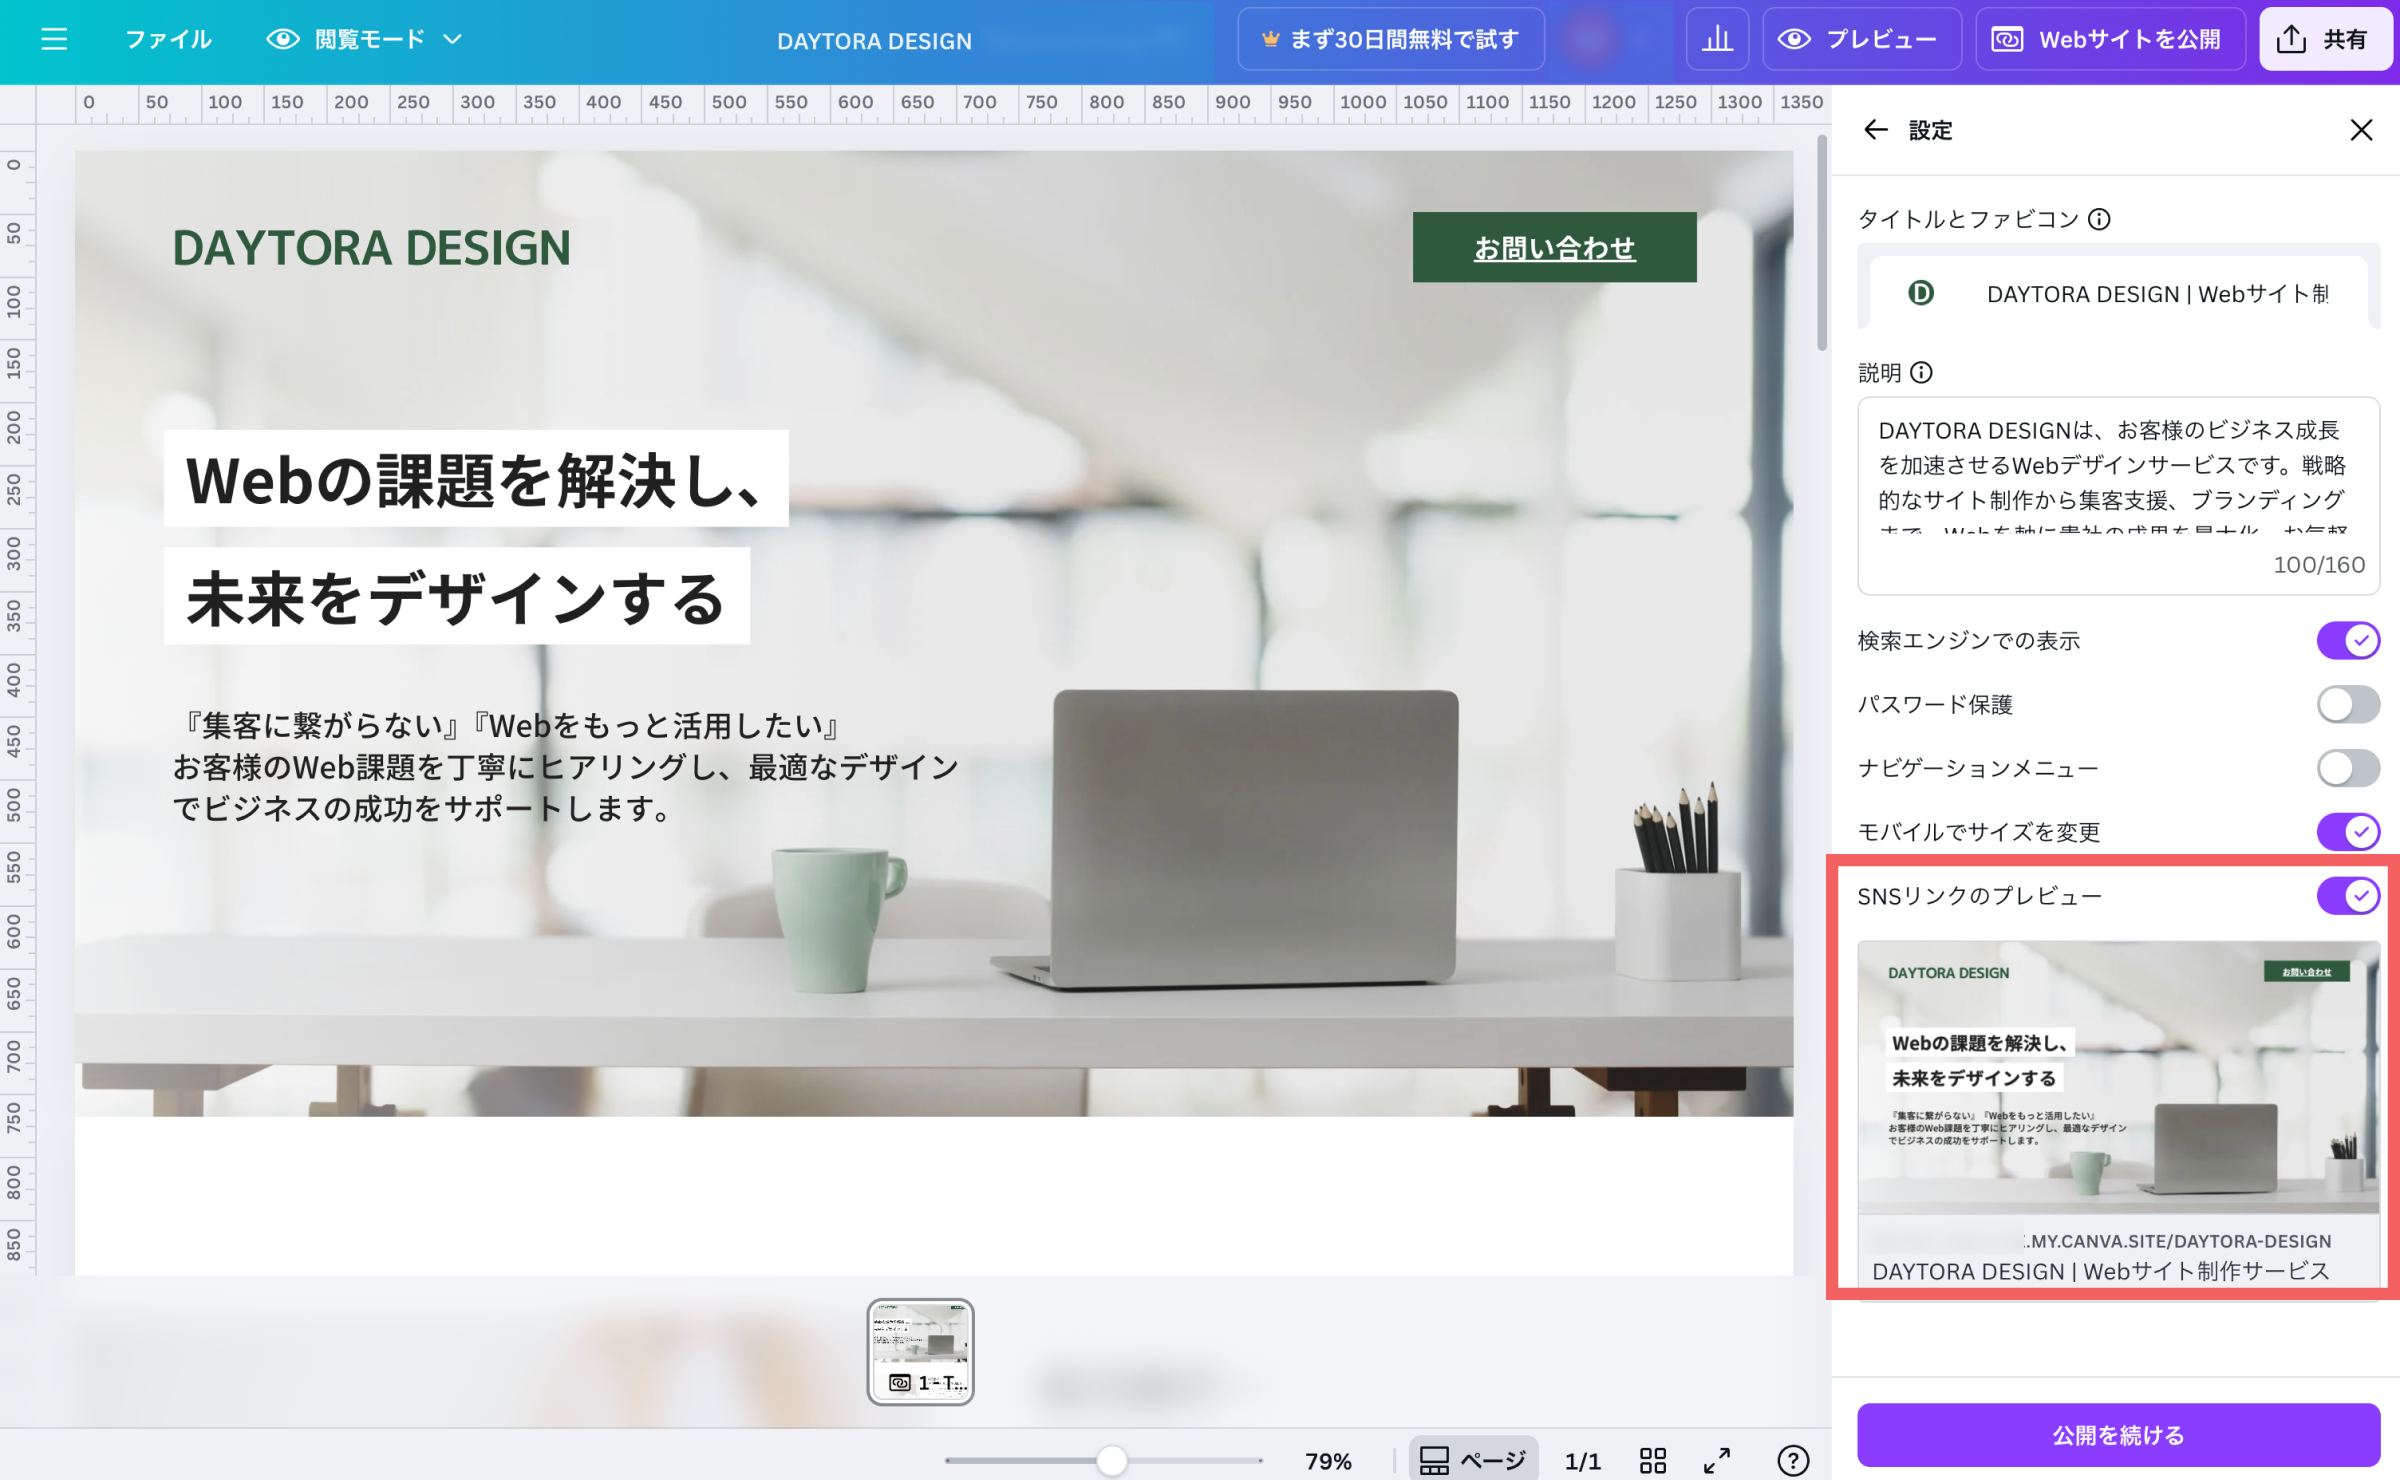2400x1480 pixels.
Task: Click the canvas vertical scrollbar
Action: click(1822, 244)
